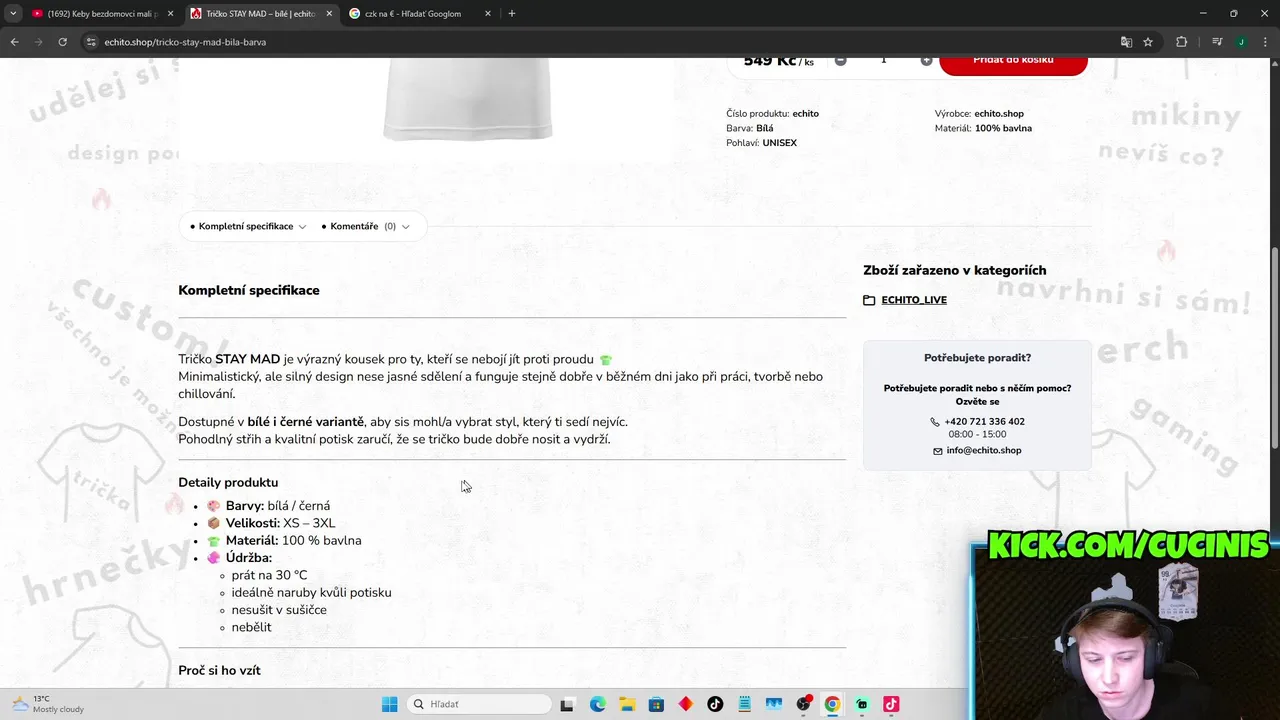1280x720 pixels.
Task: Close the czk na € Google tab
Action: pyautogui.click(x=488, y=14)
